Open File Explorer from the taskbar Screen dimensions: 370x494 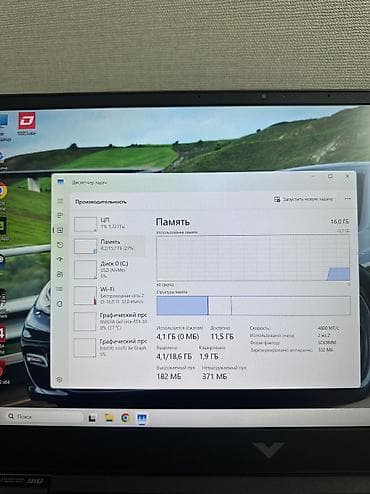tap(109, 417)
